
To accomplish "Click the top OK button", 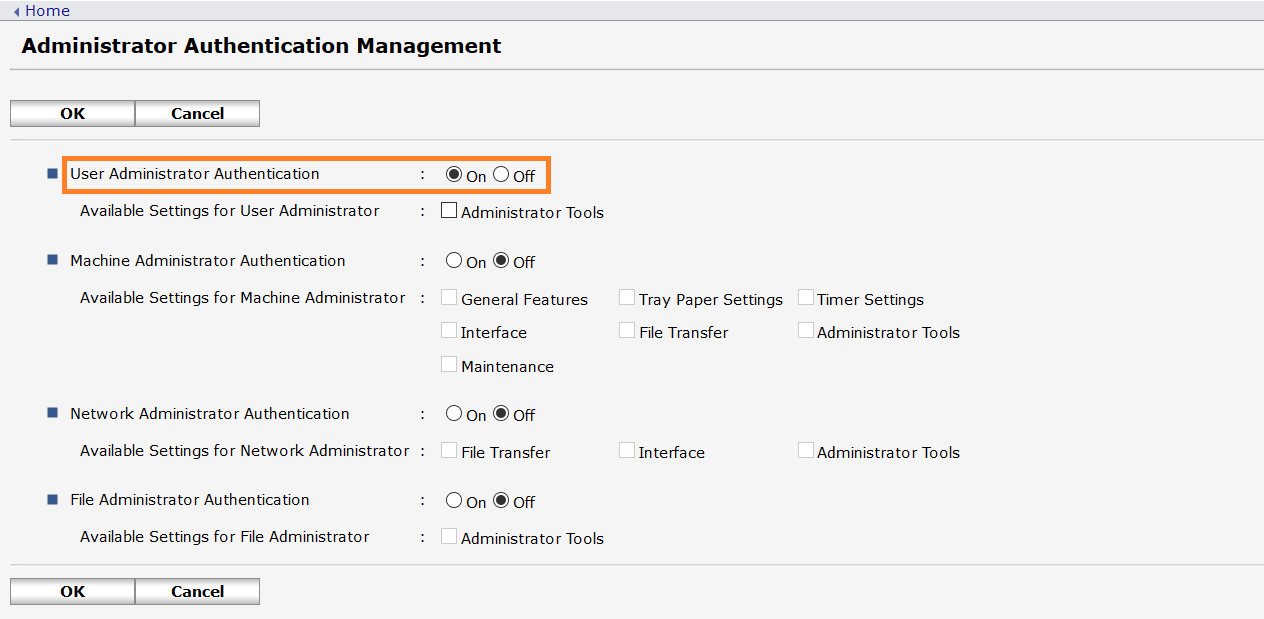I will point(71,113).
